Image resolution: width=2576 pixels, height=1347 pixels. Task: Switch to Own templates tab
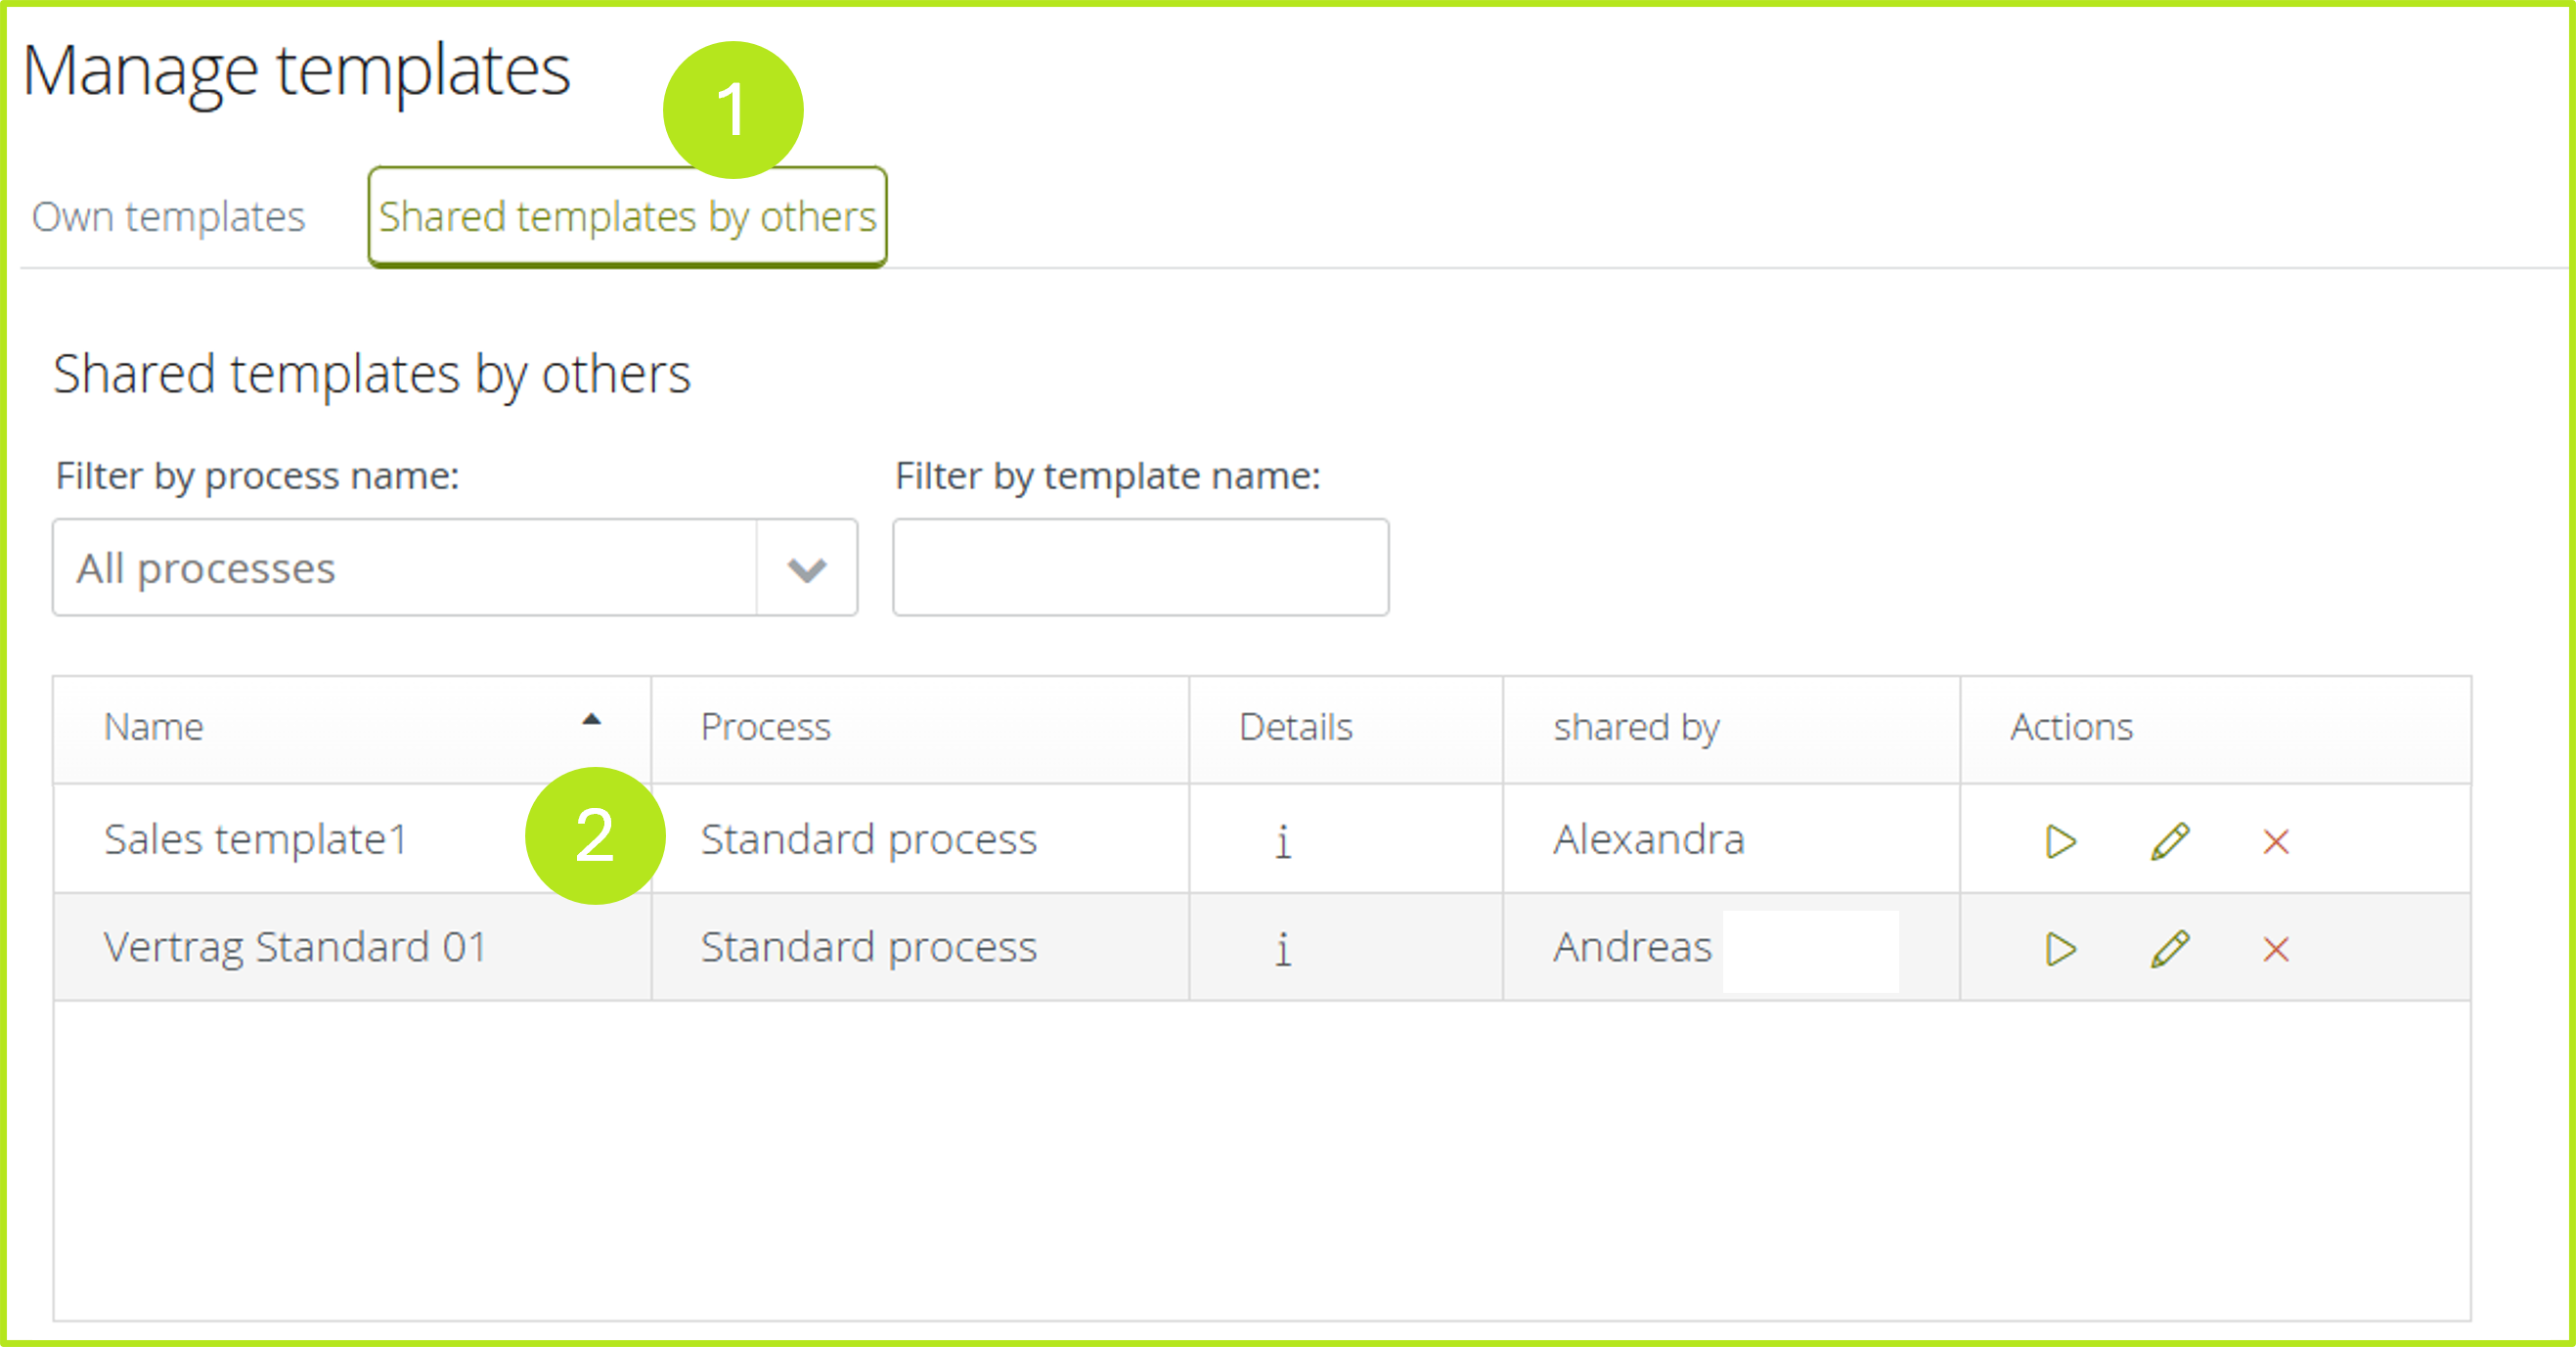168,217
